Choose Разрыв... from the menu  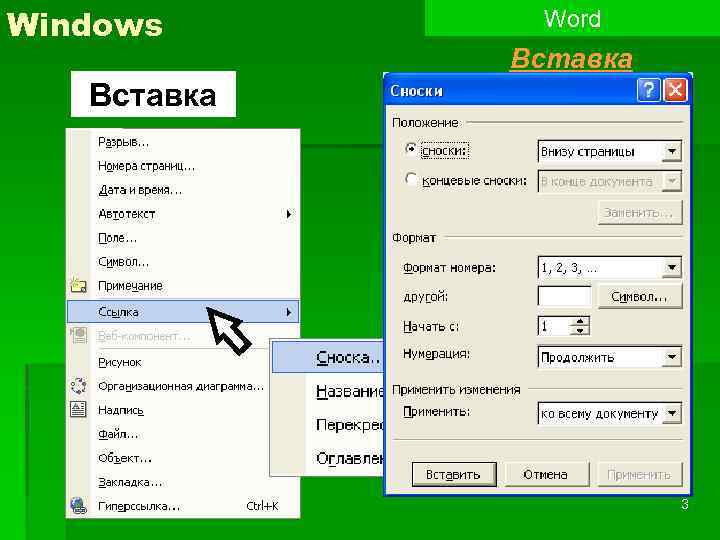[183, 142]
